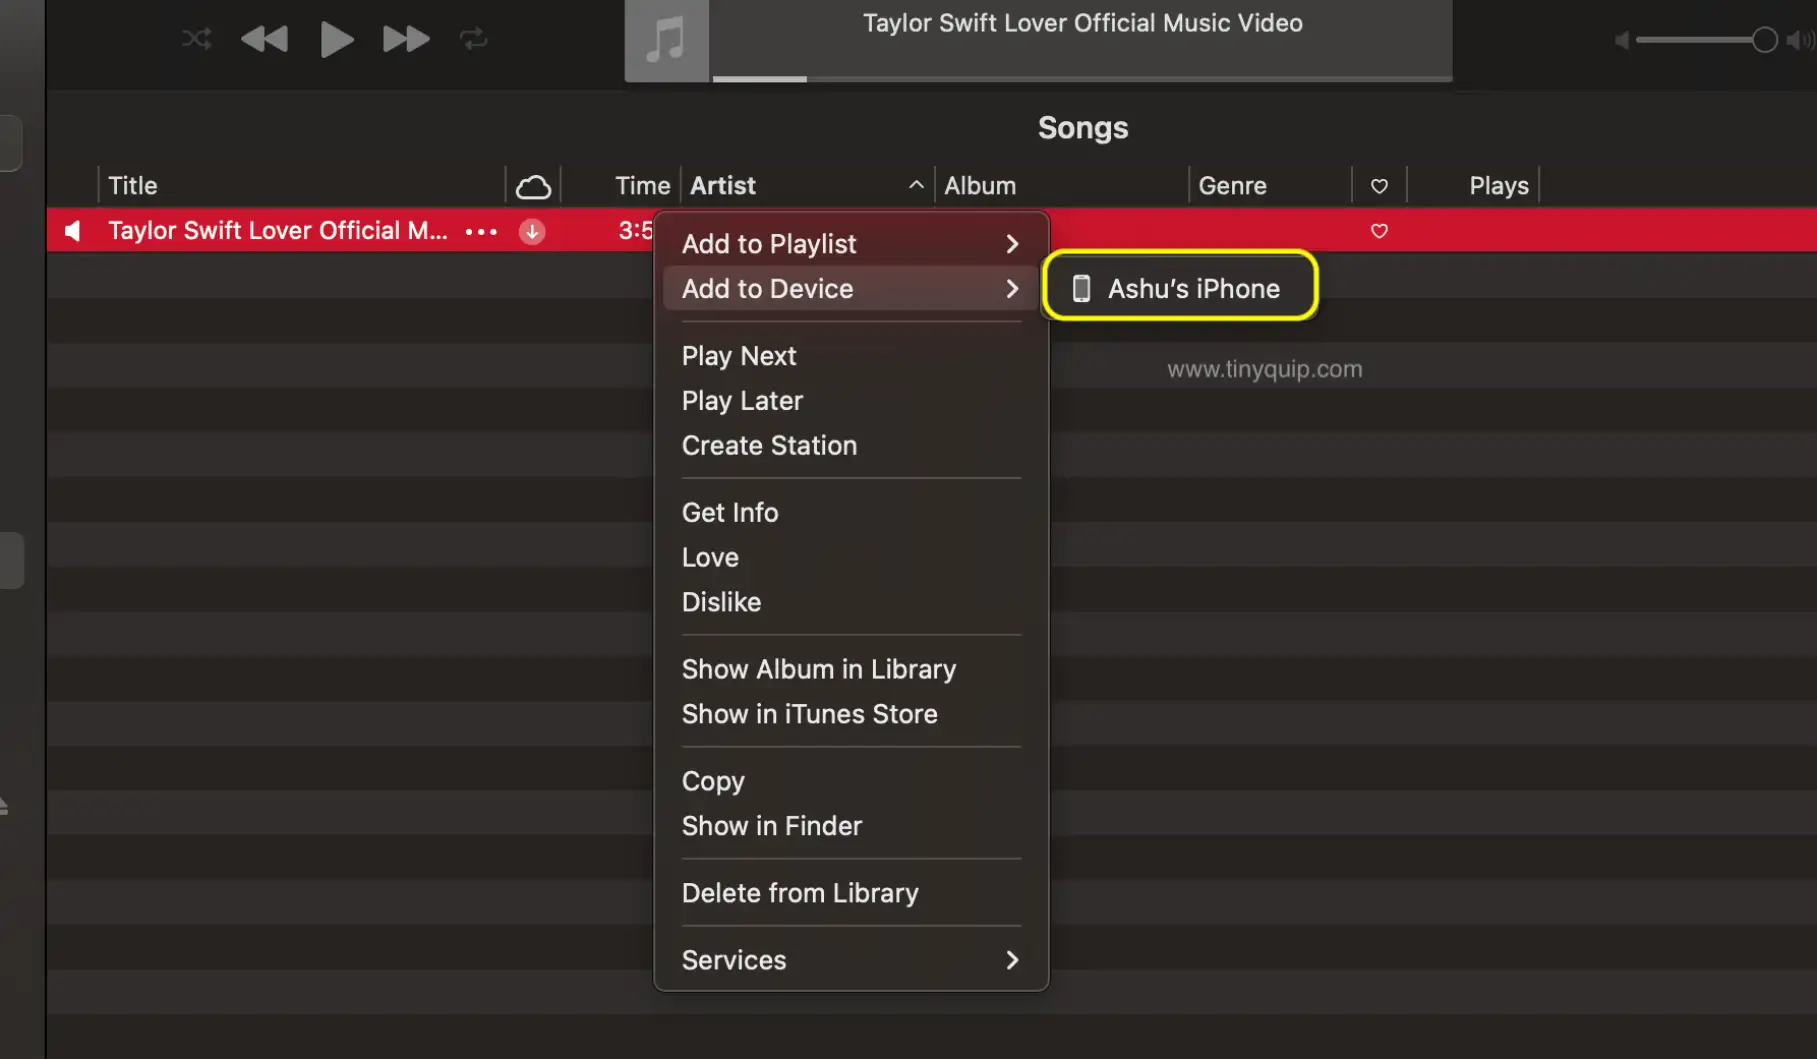This screenshot has height=1059, width=1817.
Task: Click the sort chevron on the Artist column
Action: pos(915,185)
